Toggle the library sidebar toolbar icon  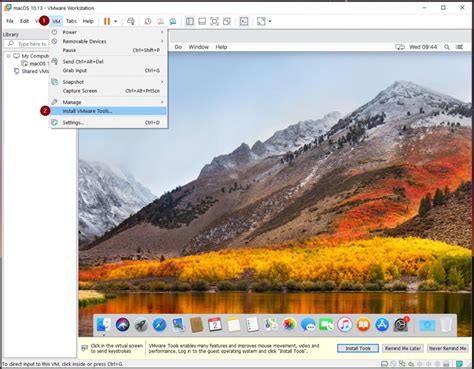coord(190,21)
